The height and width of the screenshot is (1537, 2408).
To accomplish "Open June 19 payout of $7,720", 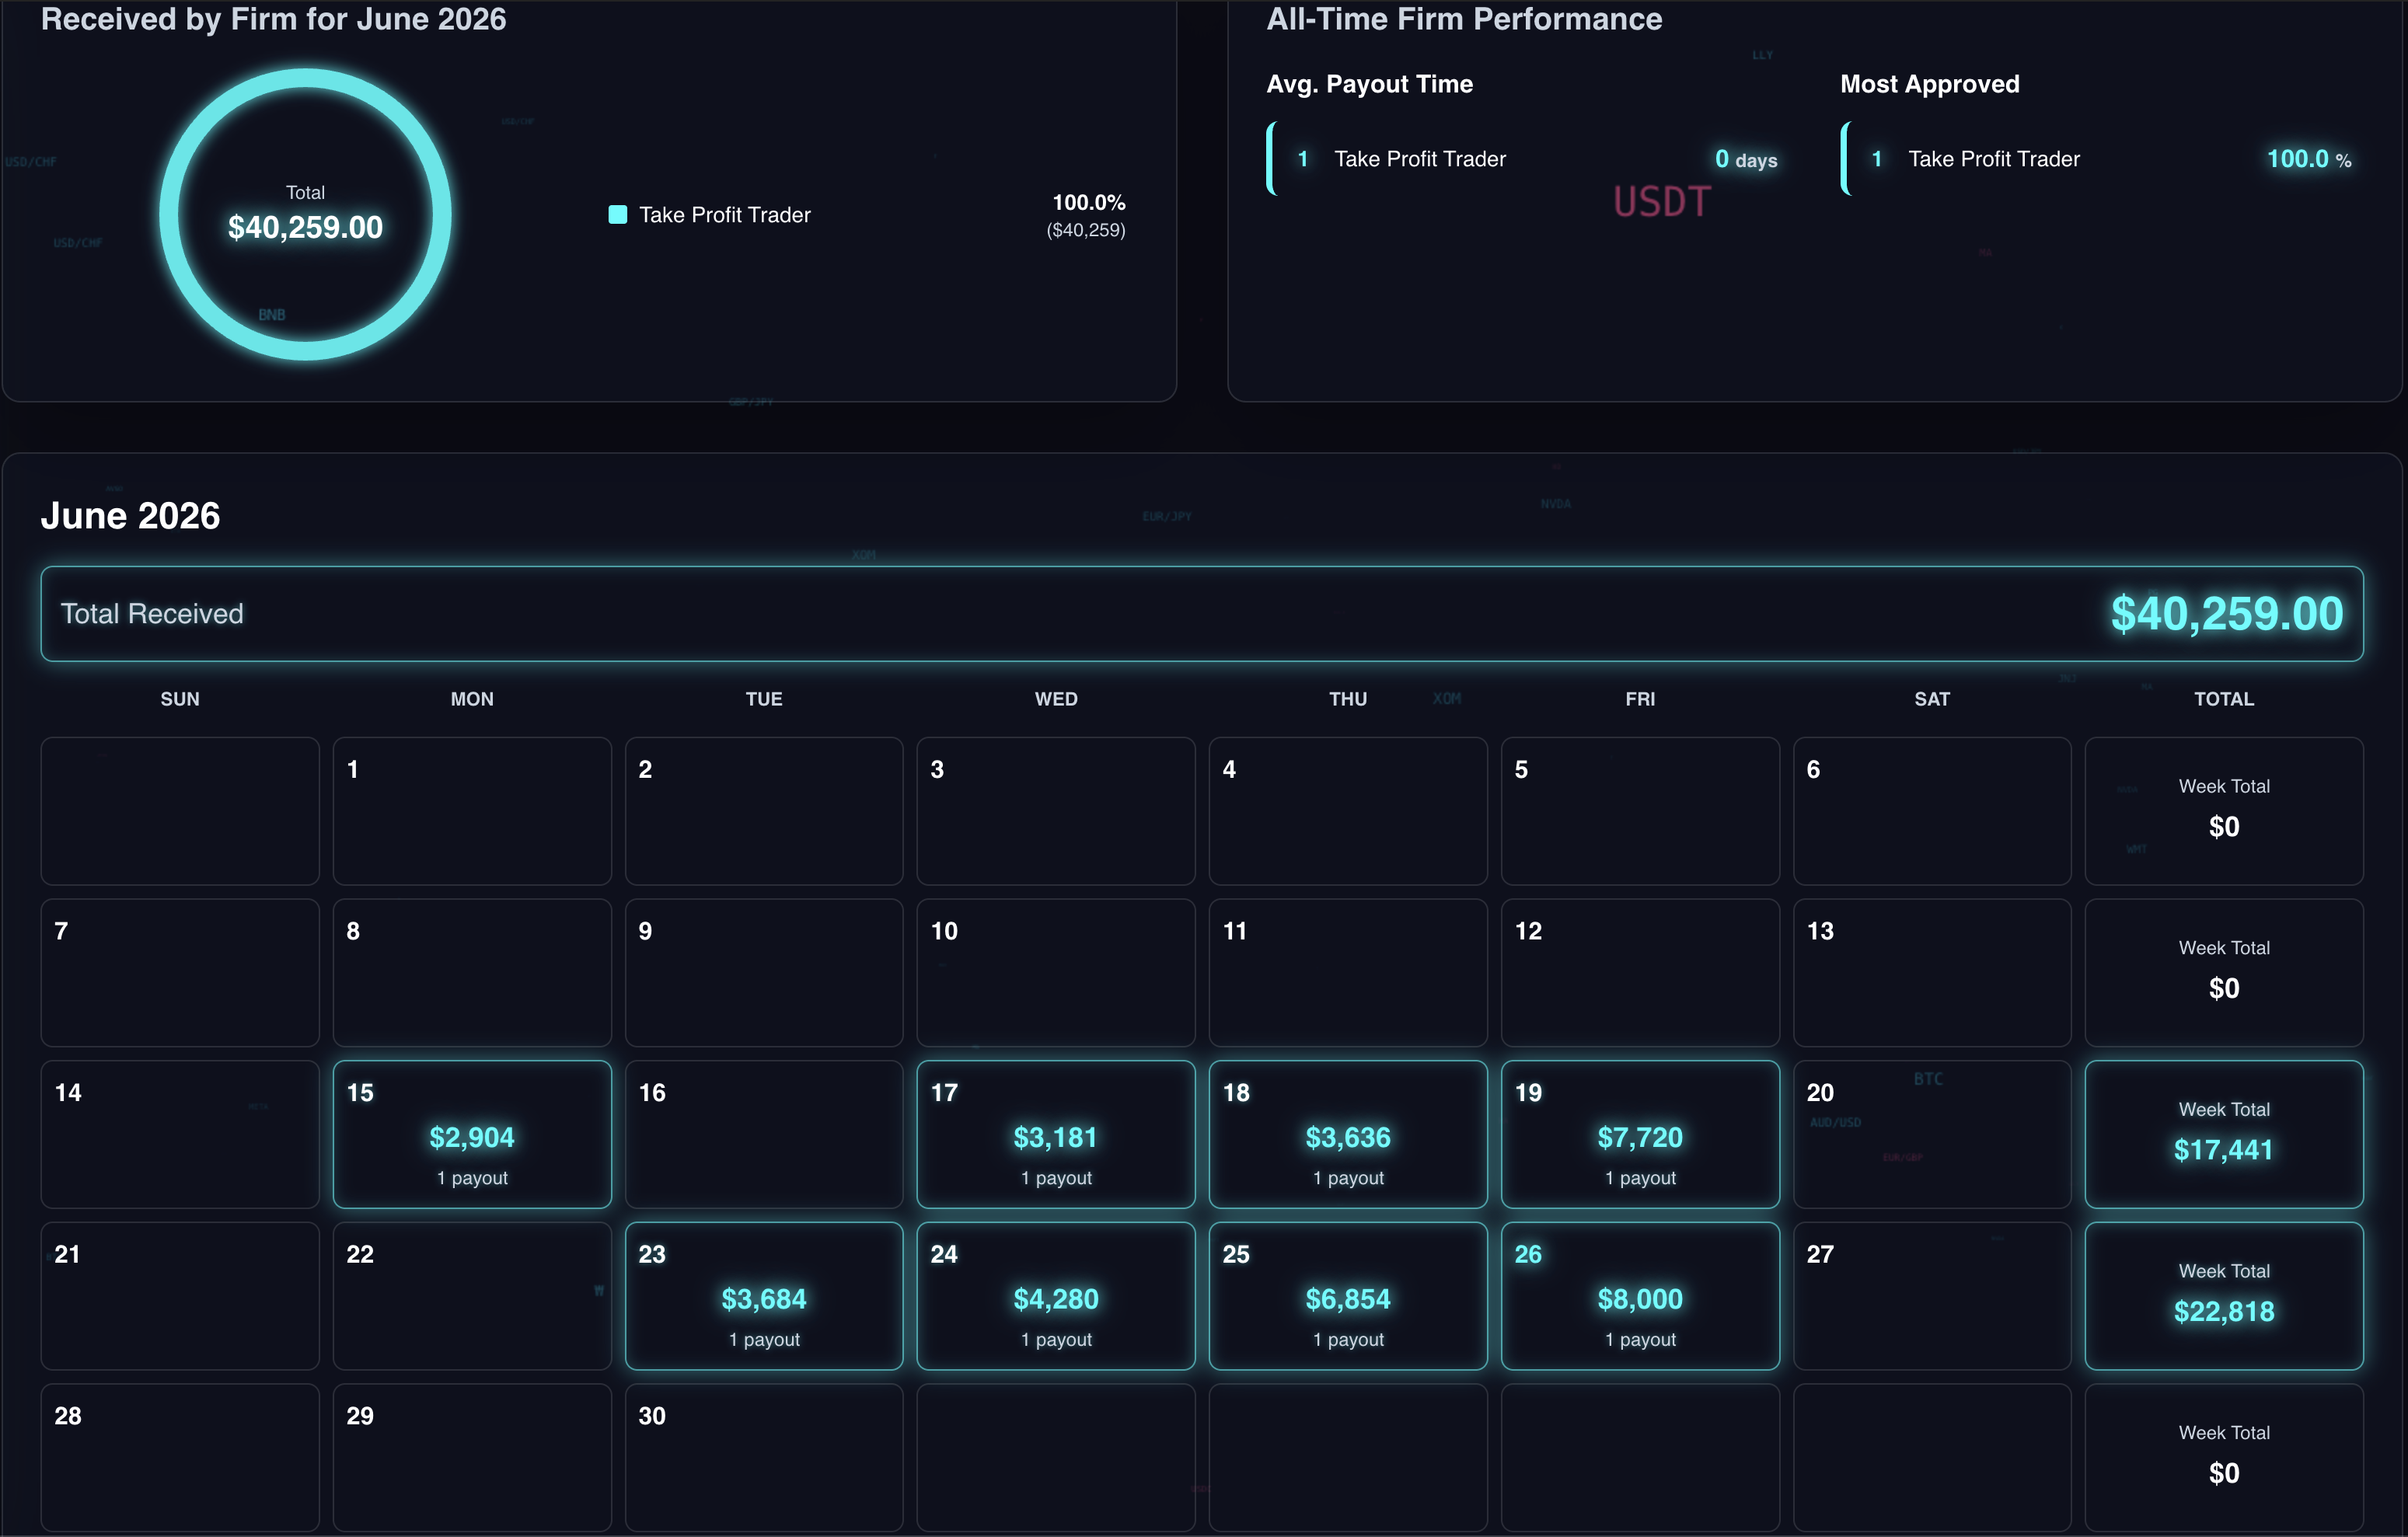I will pos(1640,1134).
